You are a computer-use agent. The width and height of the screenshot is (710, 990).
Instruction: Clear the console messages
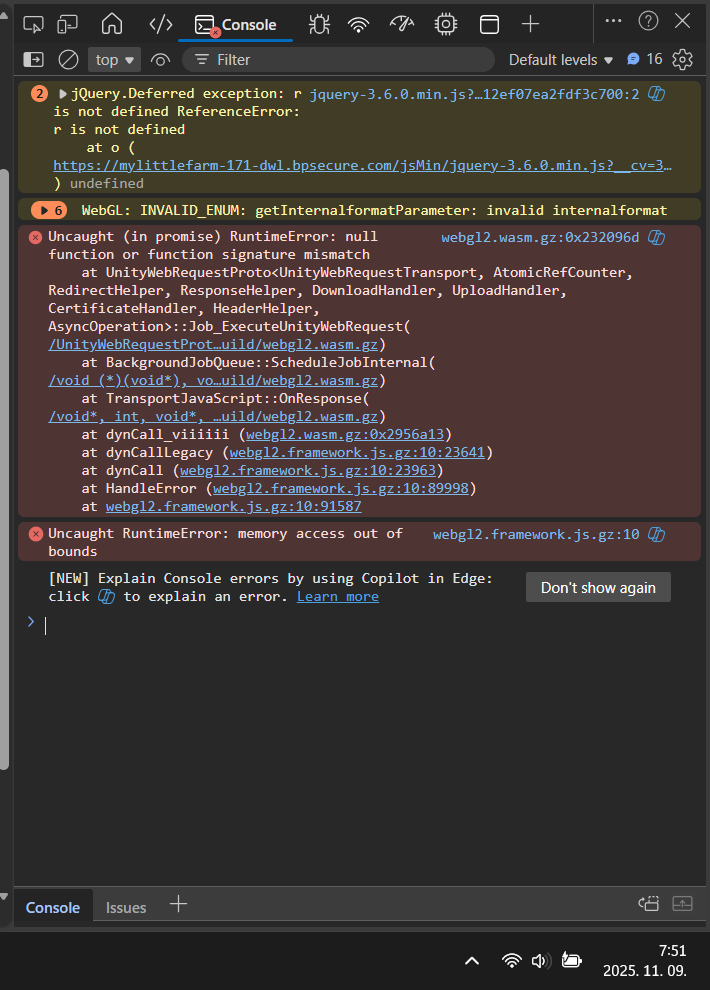pyautogui.click(x=68, y=60)
